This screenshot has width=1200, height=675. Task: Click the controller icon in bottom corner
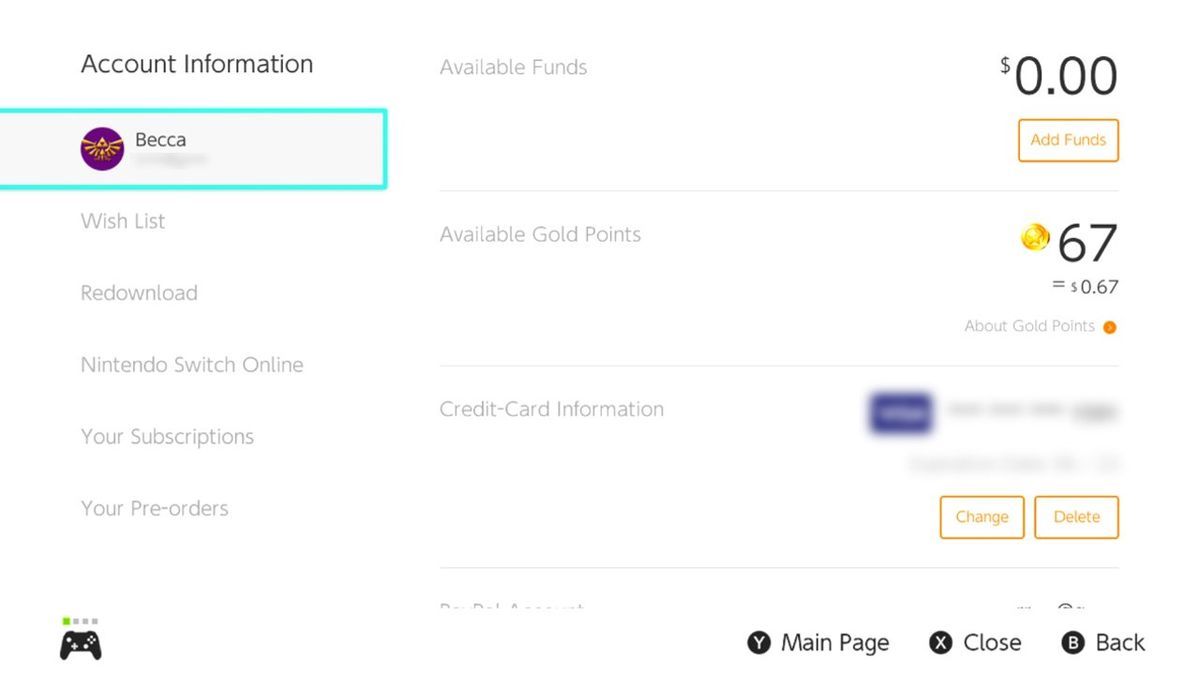click(x=82, y=645)
